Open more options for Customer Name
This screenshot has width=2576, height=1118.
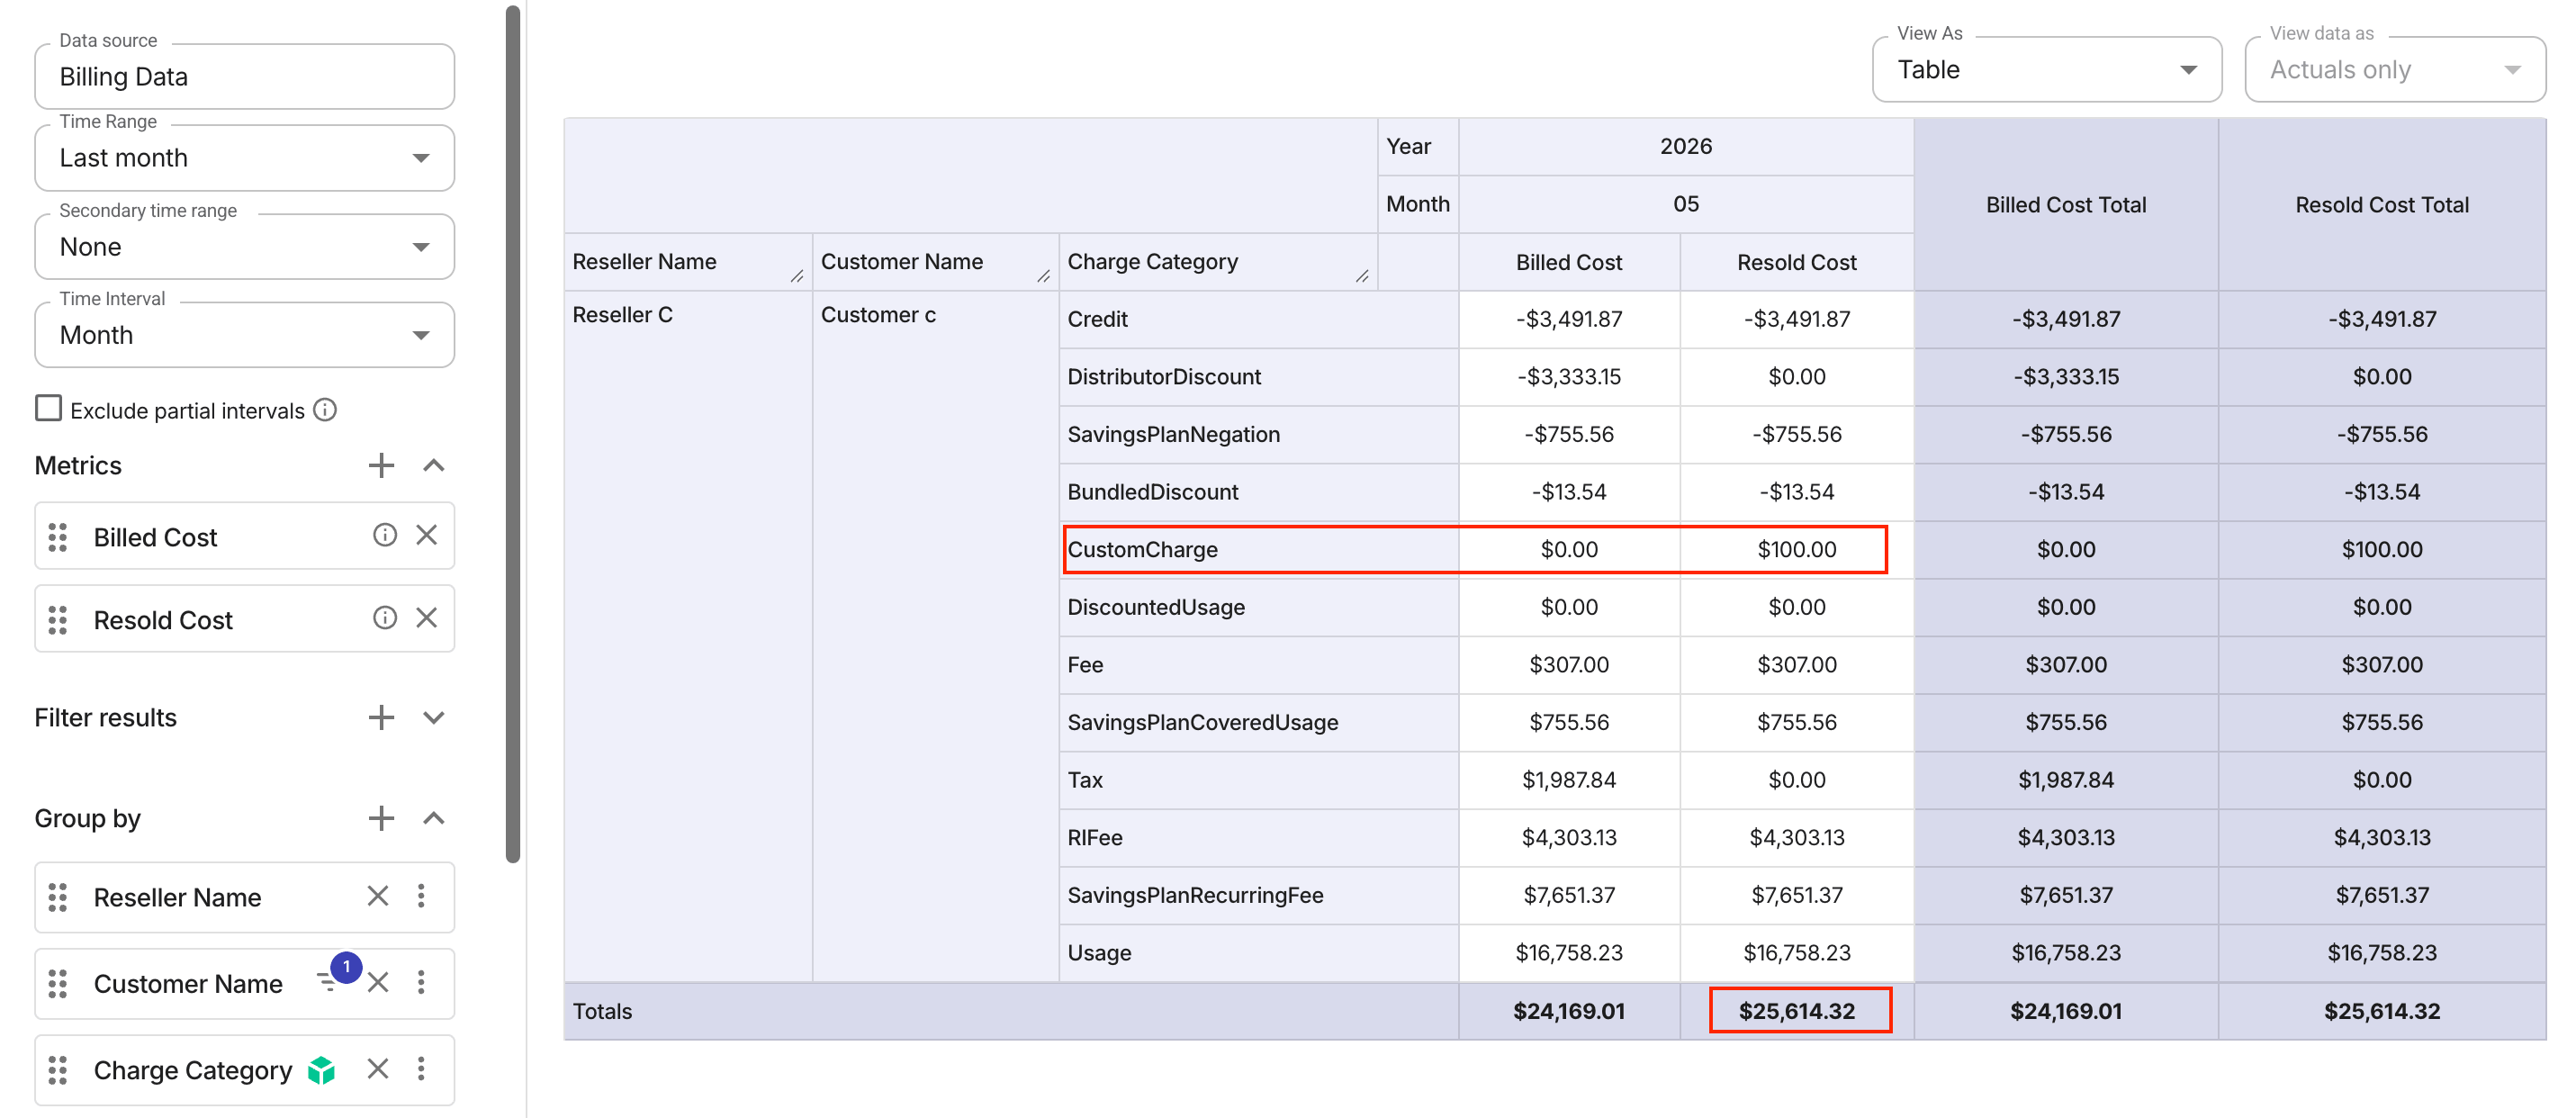[x=421, y=982]
